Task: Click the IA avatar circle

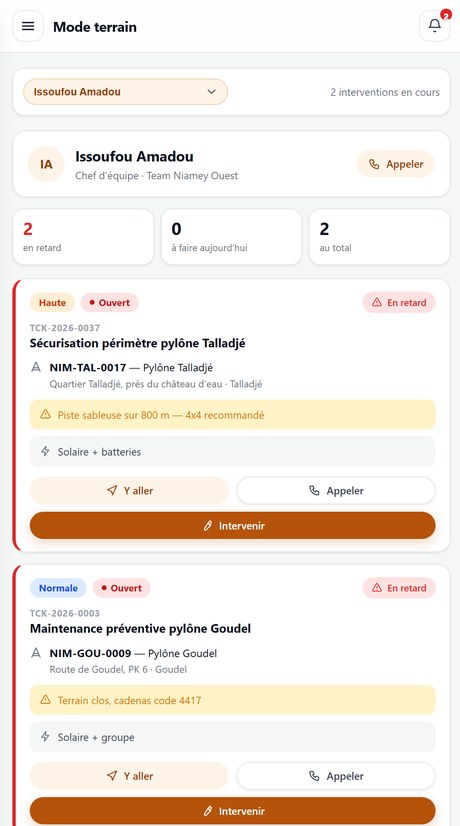Action: click(x=46, y=164)
